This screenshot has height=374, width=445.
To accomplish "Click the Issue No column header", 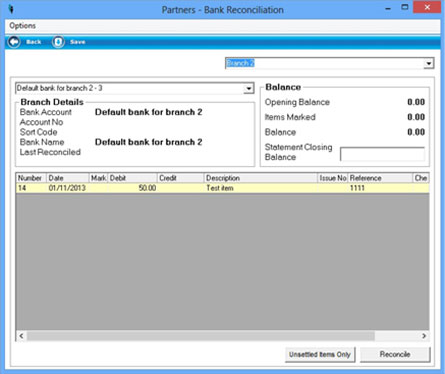I will [333, 178].
